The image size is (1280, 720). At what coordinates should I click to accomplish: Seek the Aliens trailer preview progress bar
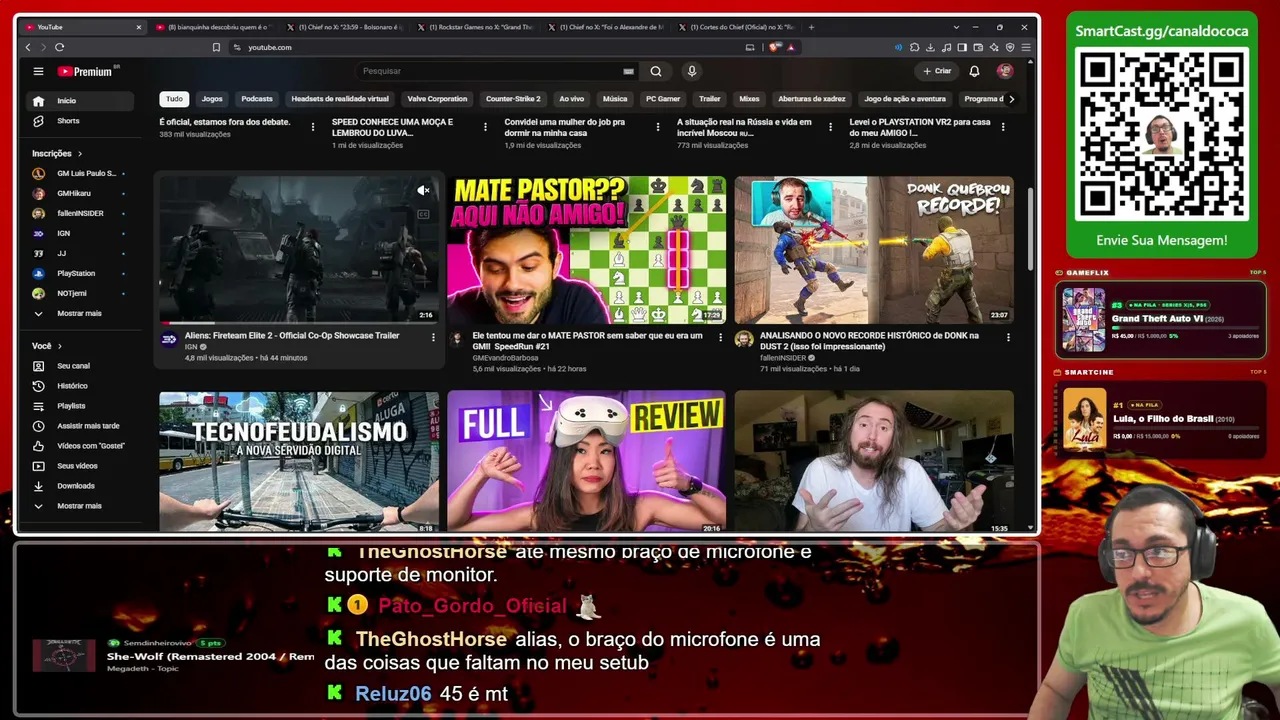pos(299,322)
